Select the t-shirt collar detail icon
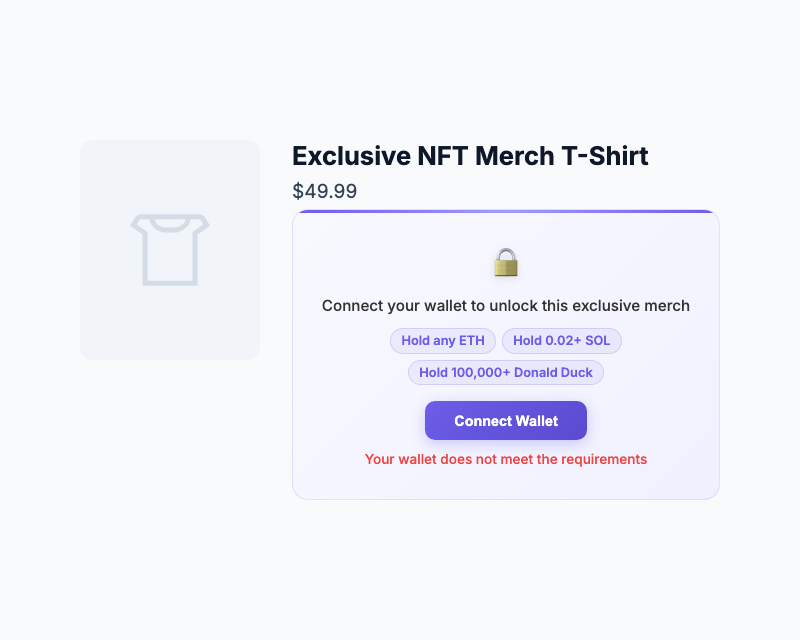The image size is (800, 640). [169, 222]
